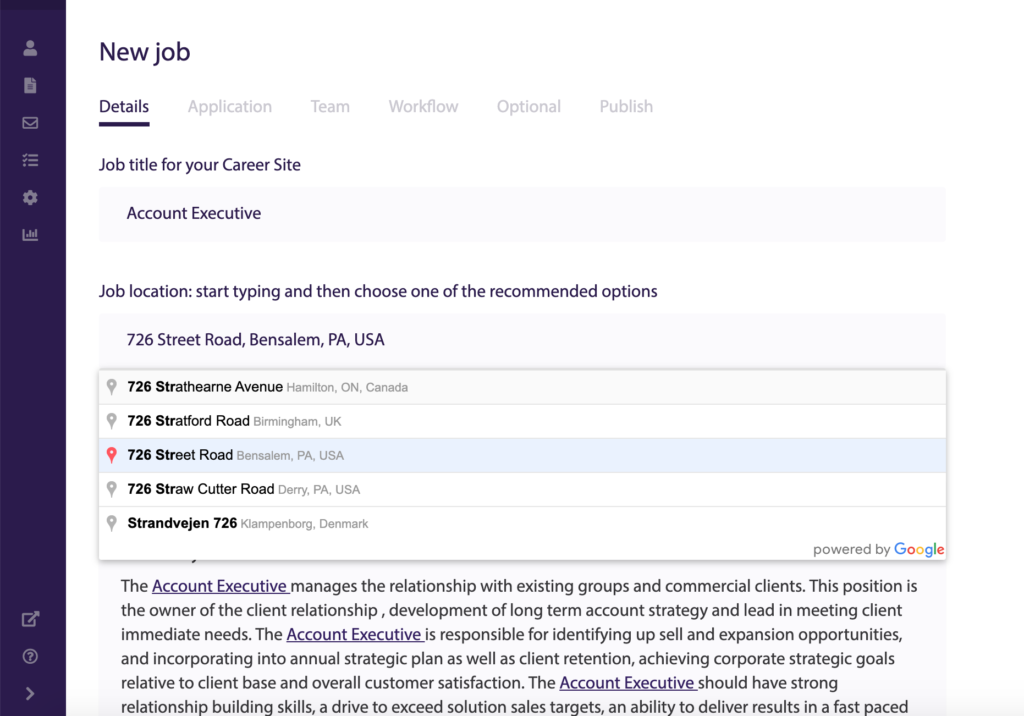Screen dimensions: 1024x716
Task: Switch to the Workflow tab
Action: pyautogui.click(x=423, y=106)
